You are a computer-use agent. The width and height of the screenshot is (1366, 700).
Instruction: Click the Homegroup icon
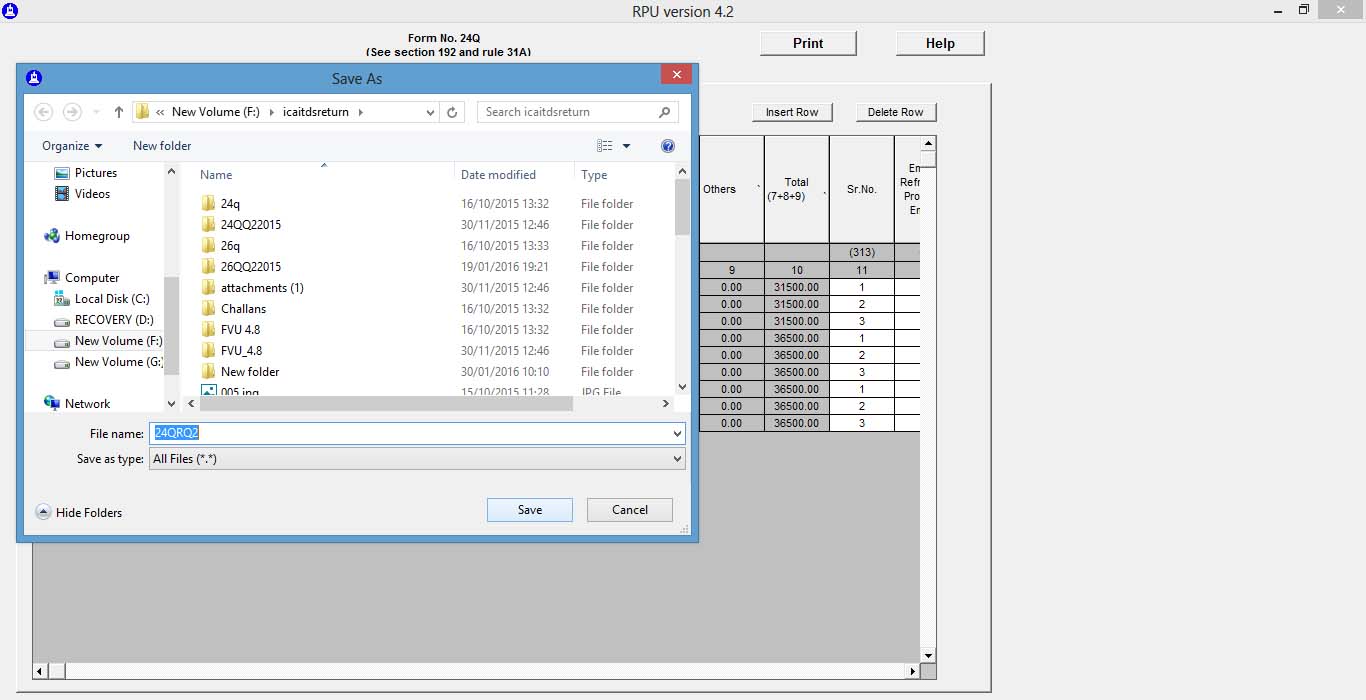[x=52, y=236]
